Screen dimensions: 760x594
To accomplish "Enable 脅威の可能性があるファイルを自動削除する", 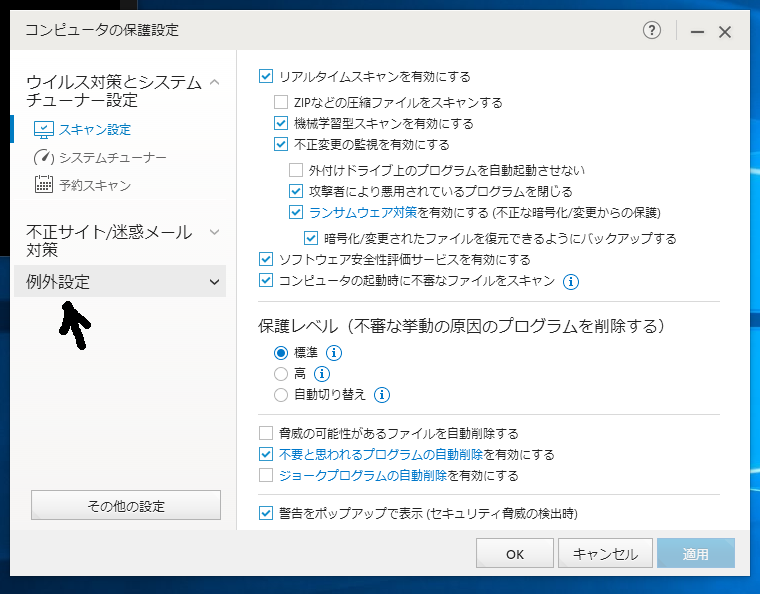I will tap(266, 433).
